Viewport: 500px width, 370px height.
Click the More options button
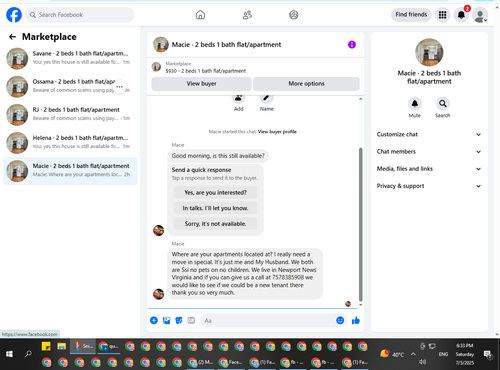306,84
